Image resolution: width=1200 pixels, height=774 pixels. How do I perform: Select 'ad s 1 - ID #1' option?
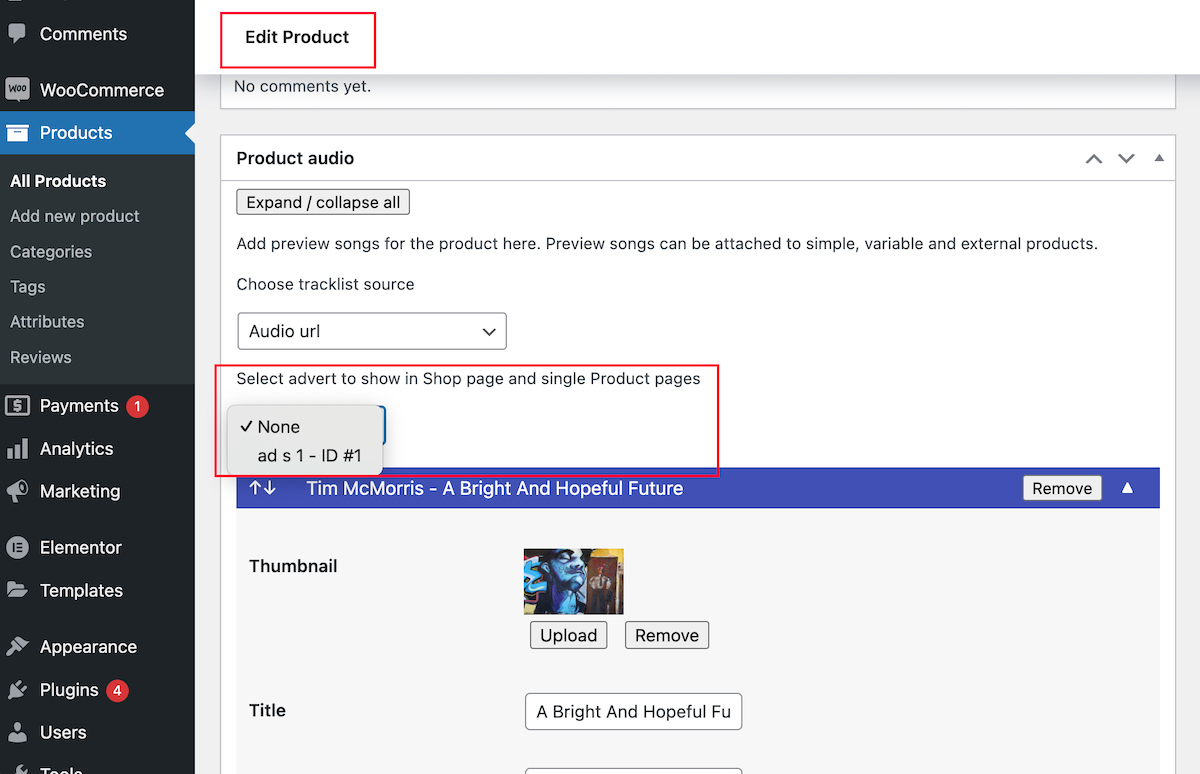tap(309, 456)
